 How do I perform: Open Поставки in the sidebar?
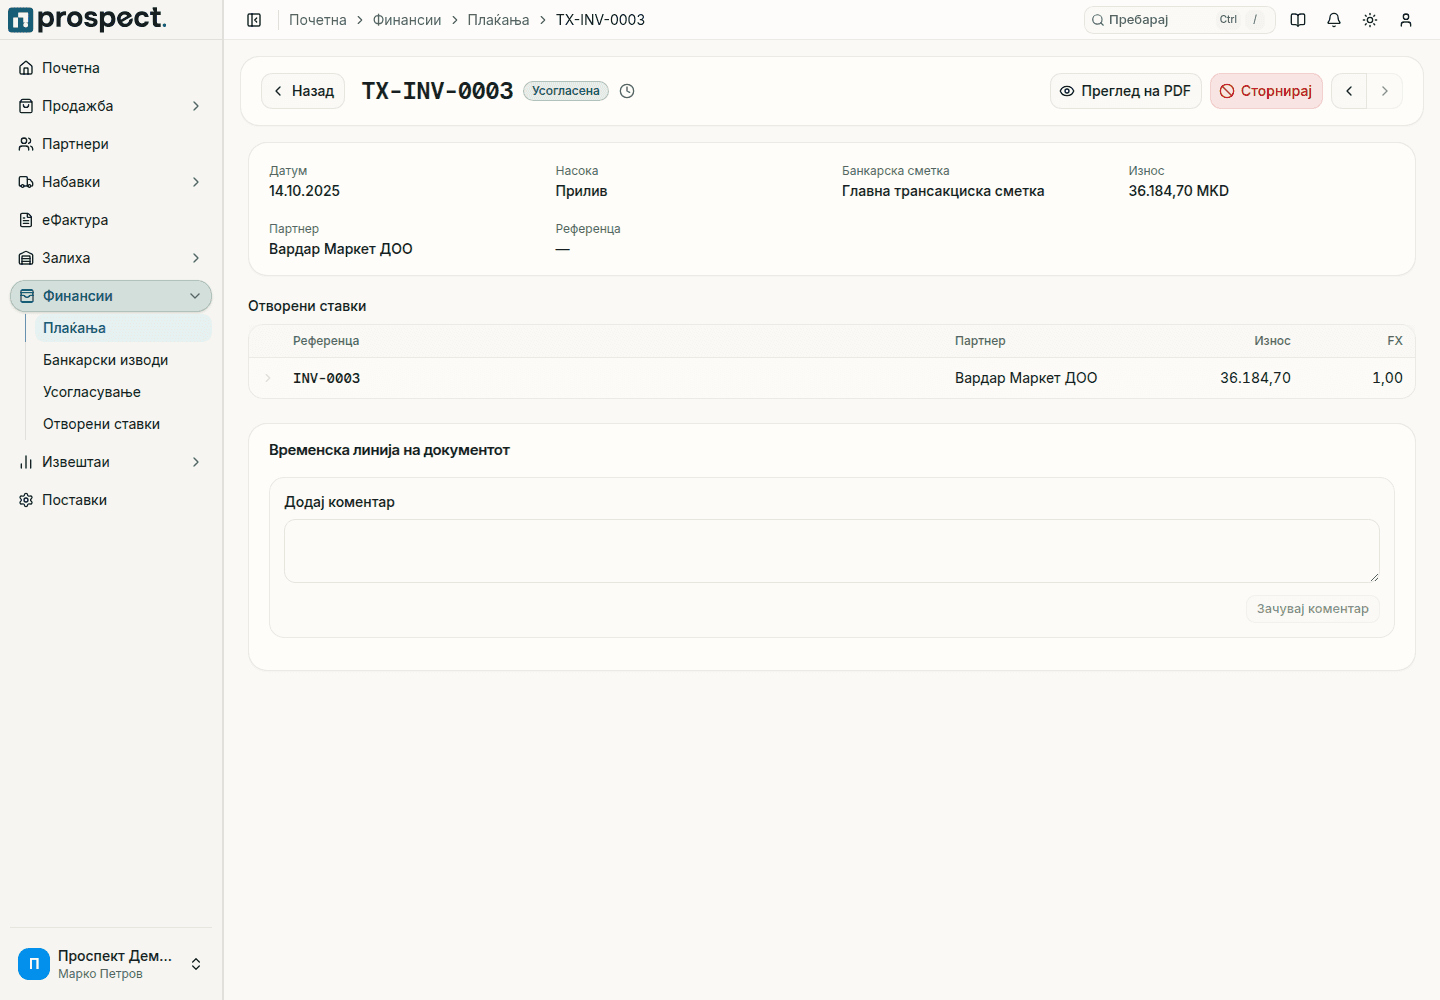click(111, 500)
